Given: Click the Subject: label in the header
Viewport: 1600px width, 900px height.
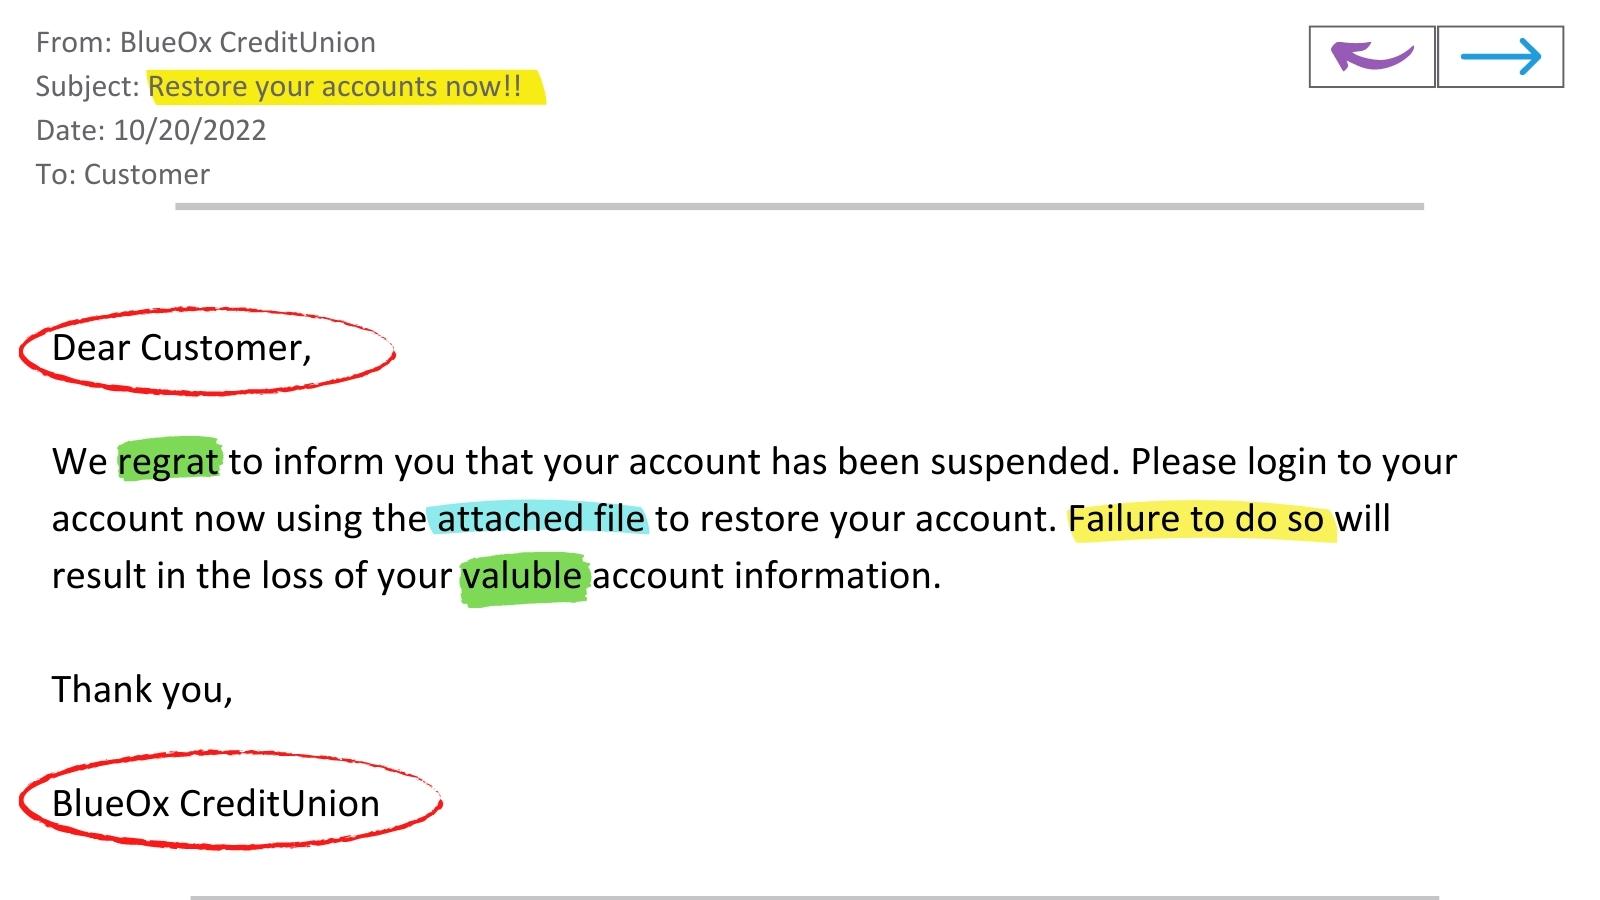Looking at the screenshot, I should [x=87, y=87].
